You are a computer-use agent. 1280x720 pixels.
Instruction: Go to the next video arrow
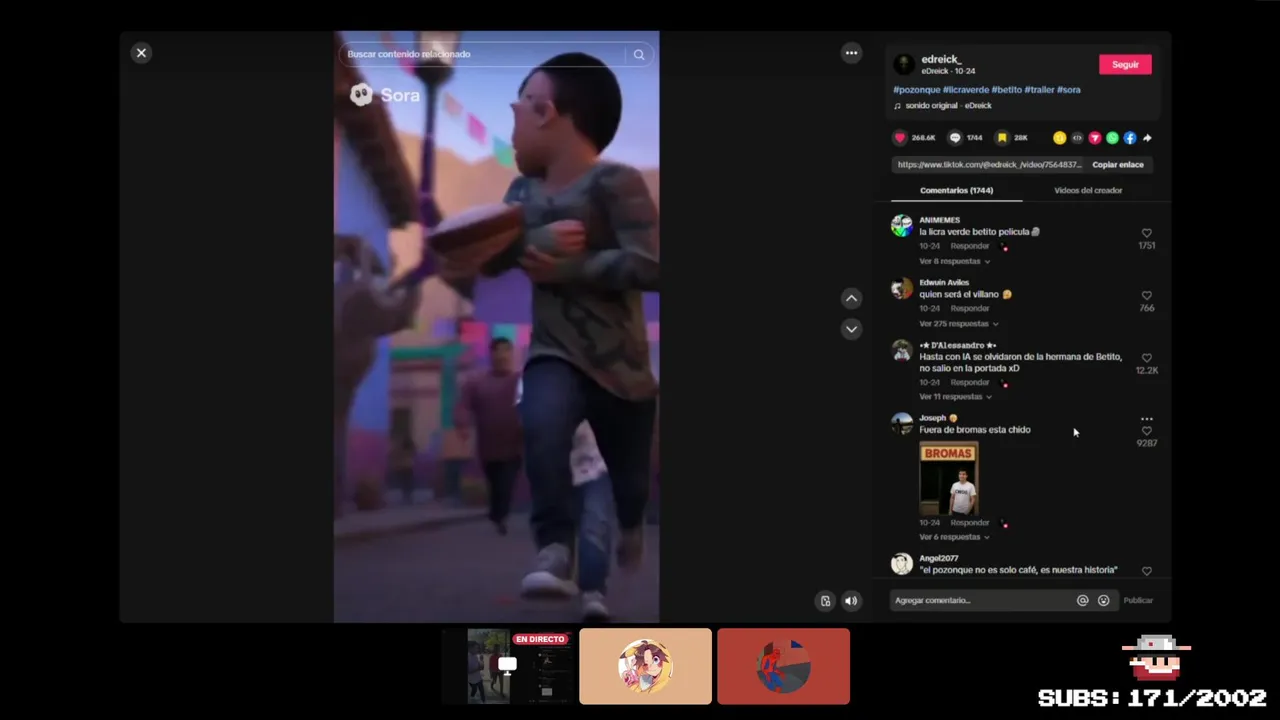[851, 329]
